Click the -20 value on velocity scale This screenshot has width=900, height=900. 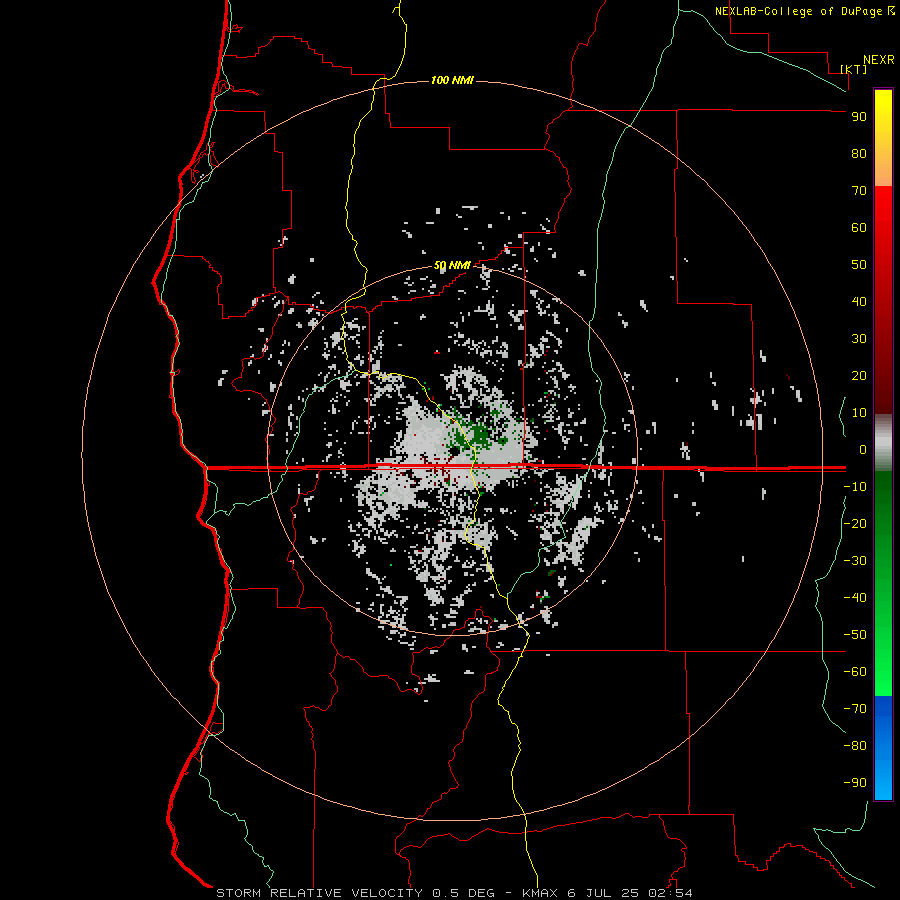point(855,523)
